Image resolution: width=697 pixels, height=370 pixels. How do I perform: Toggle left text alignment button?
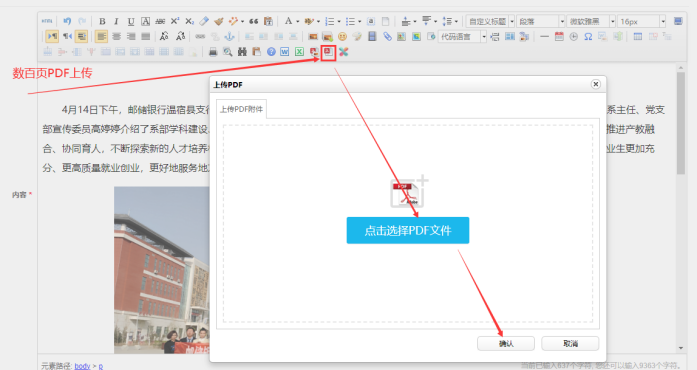[x=102, y=36]
